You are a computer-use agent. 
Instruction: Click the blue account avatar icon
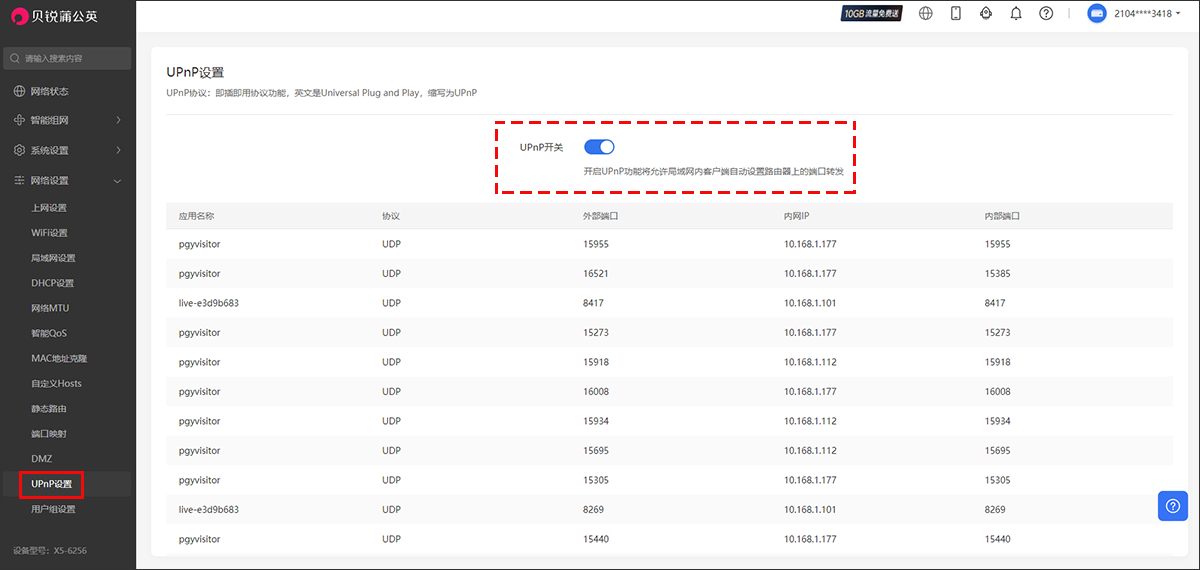click(1096, 14)
